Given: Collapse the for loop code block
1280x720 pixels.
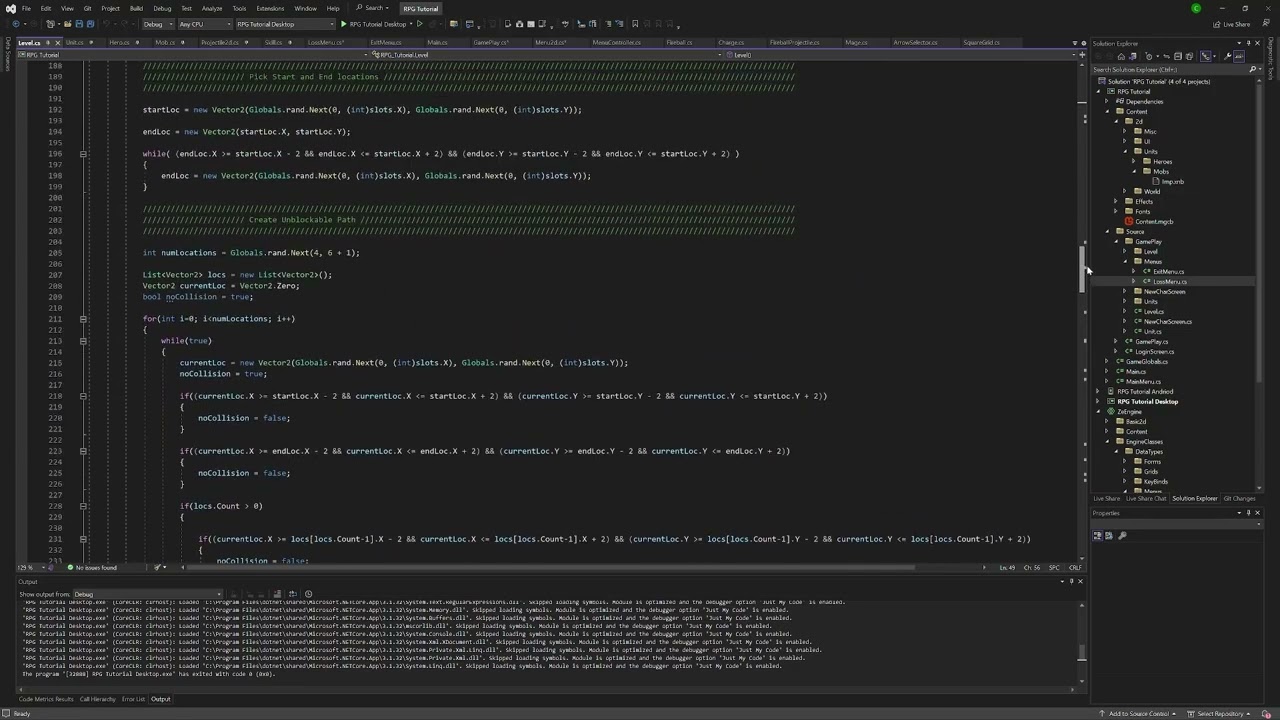Looking at the screenshot, I should [83, 319].
